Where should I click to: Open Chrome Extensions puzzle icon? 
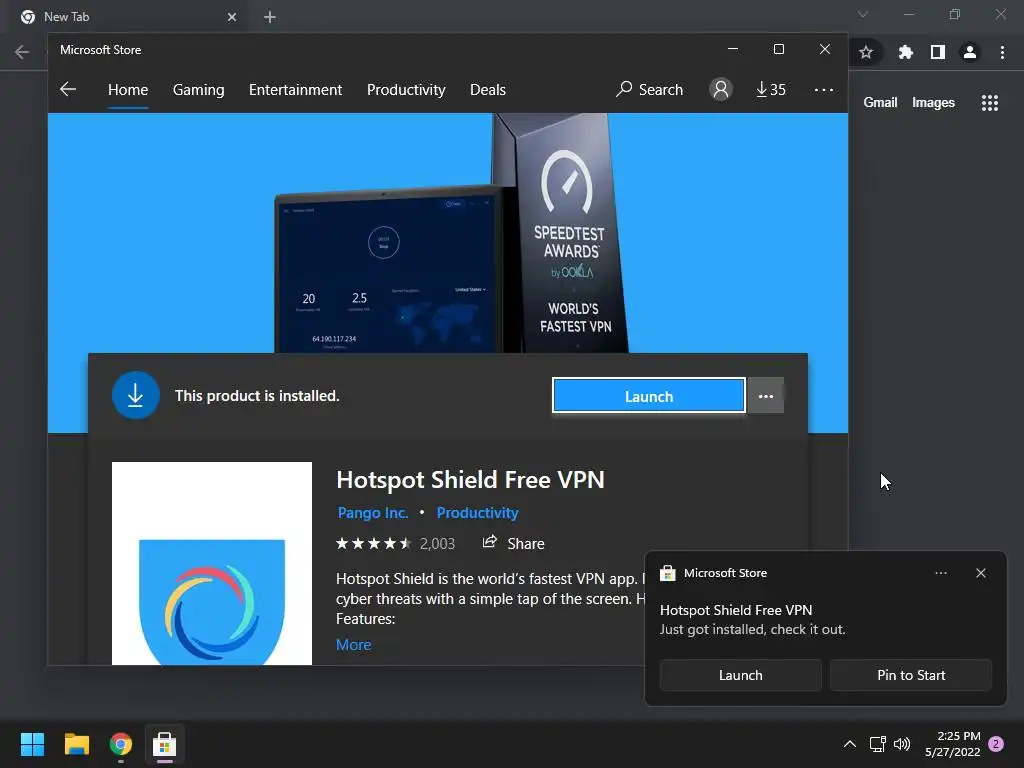905,52
